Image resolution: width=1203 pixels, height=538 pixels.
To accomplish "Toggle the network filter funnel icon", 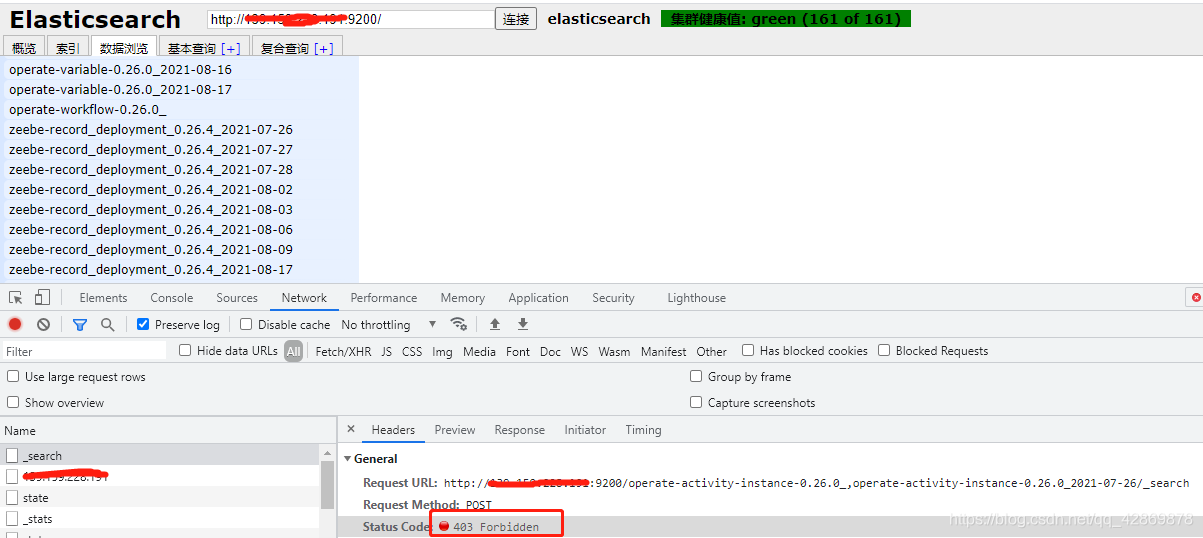I will (80, 324).
